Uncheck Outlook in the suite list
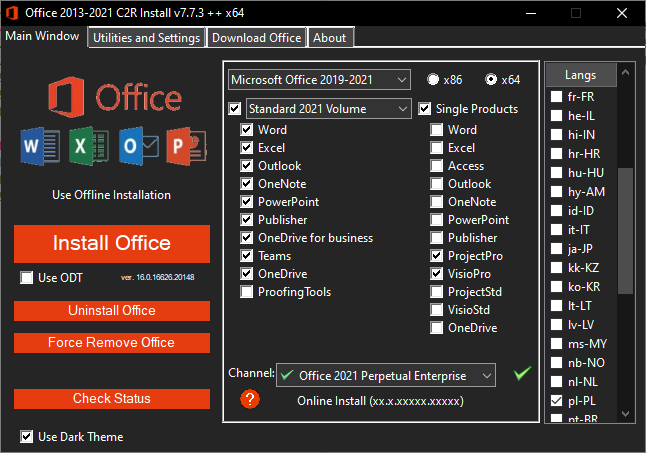The width and height of the screenshot is (646, 453). pos(247,166)
